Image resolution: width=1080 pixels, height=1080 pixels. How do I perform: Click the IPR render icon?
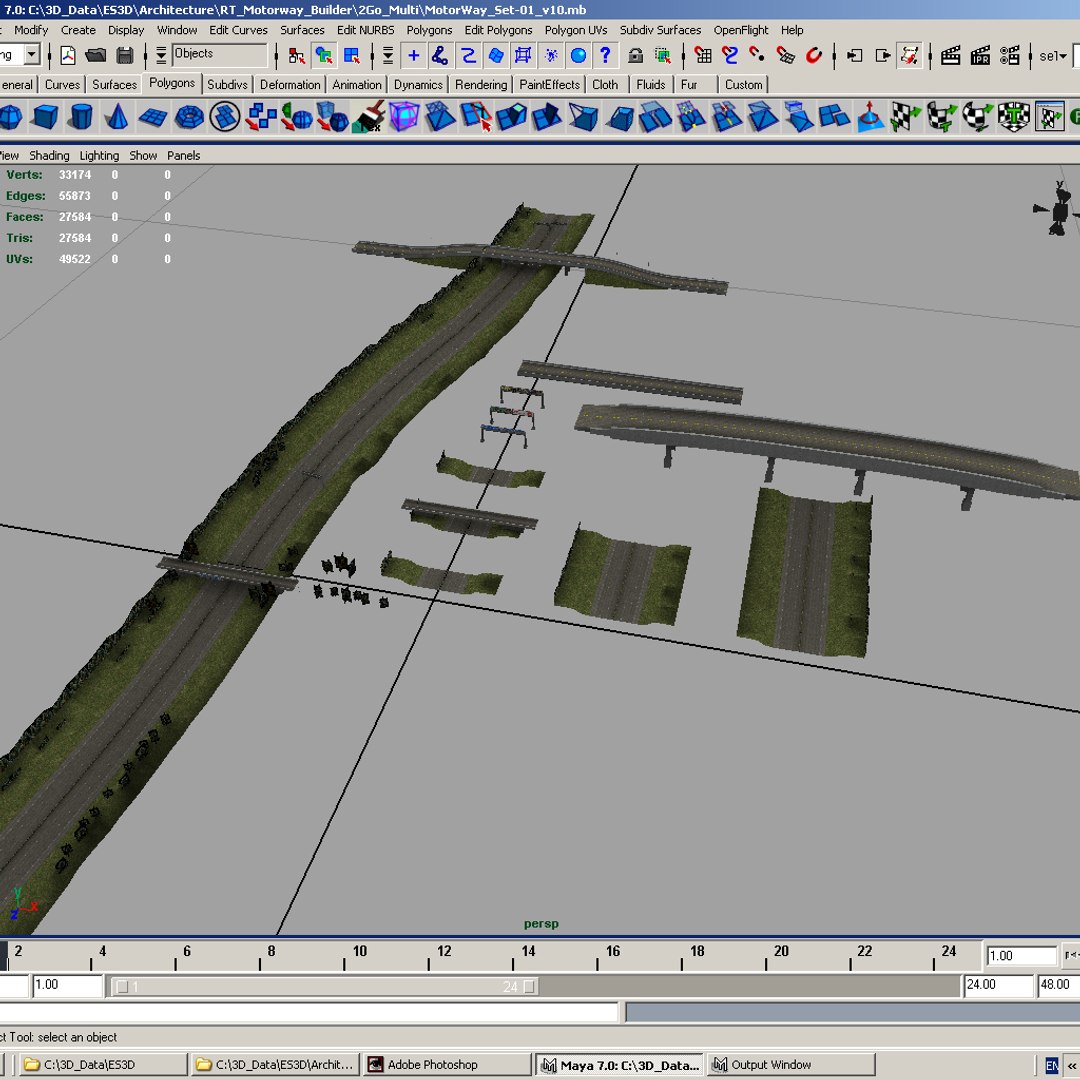point(980,55)
